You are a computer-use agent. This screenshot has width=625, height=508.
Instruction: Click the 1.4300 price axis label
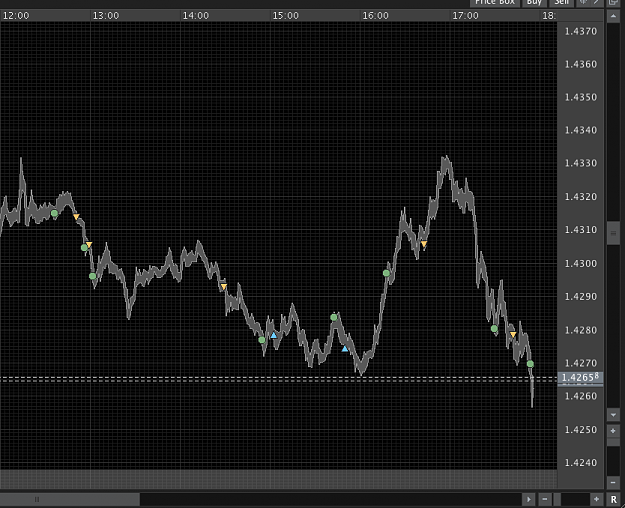(581, 264)
